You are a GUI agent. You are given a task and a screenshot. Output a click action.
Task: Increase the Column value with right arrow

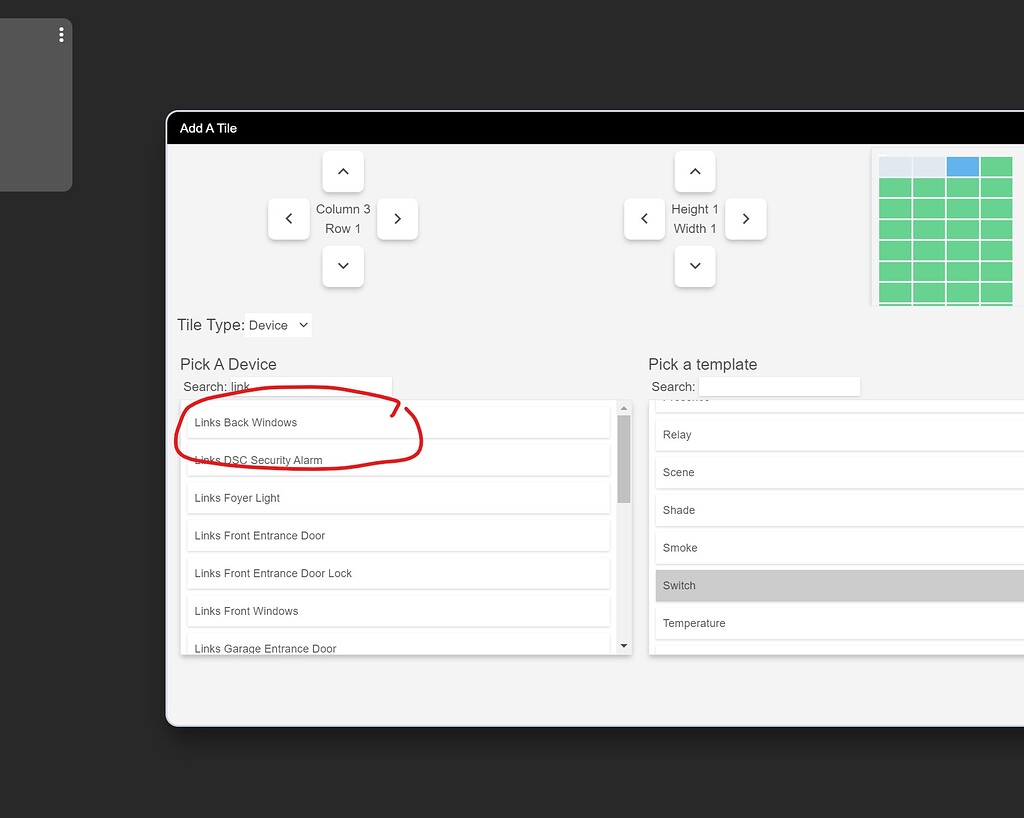tap(397, 219)
